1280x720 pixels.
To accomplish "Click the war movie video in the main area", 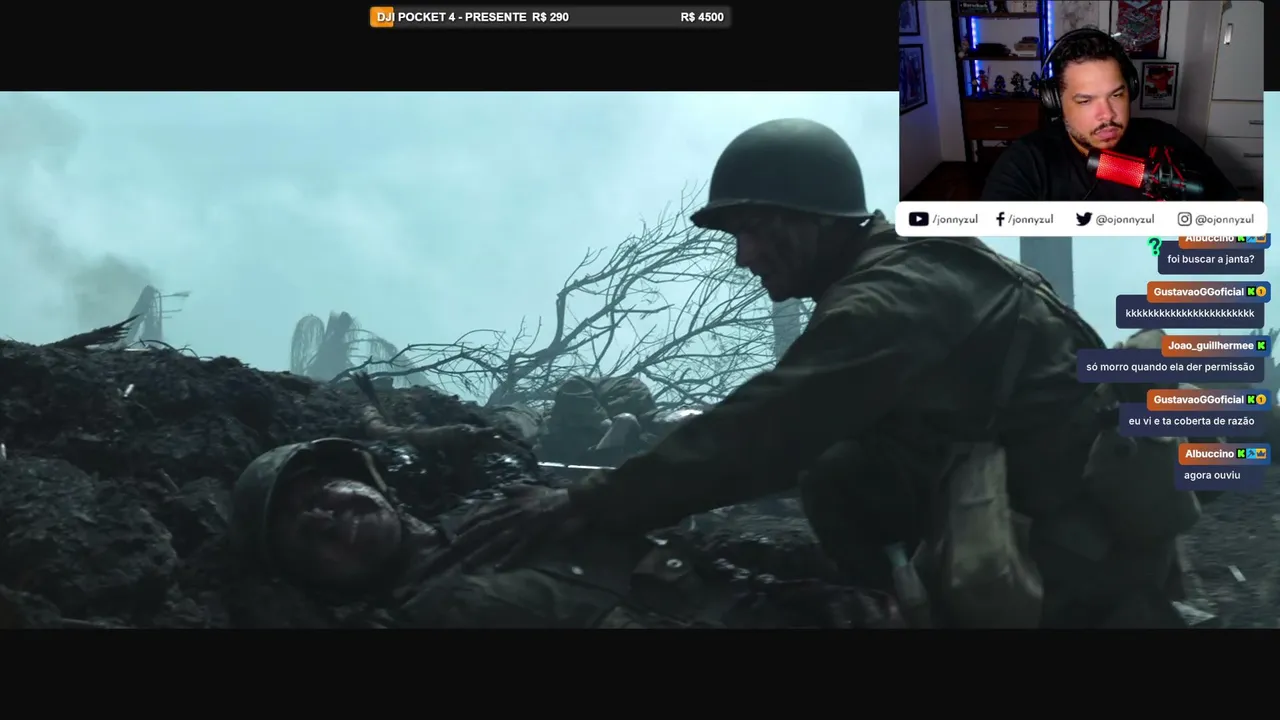I will click(640, 360).
